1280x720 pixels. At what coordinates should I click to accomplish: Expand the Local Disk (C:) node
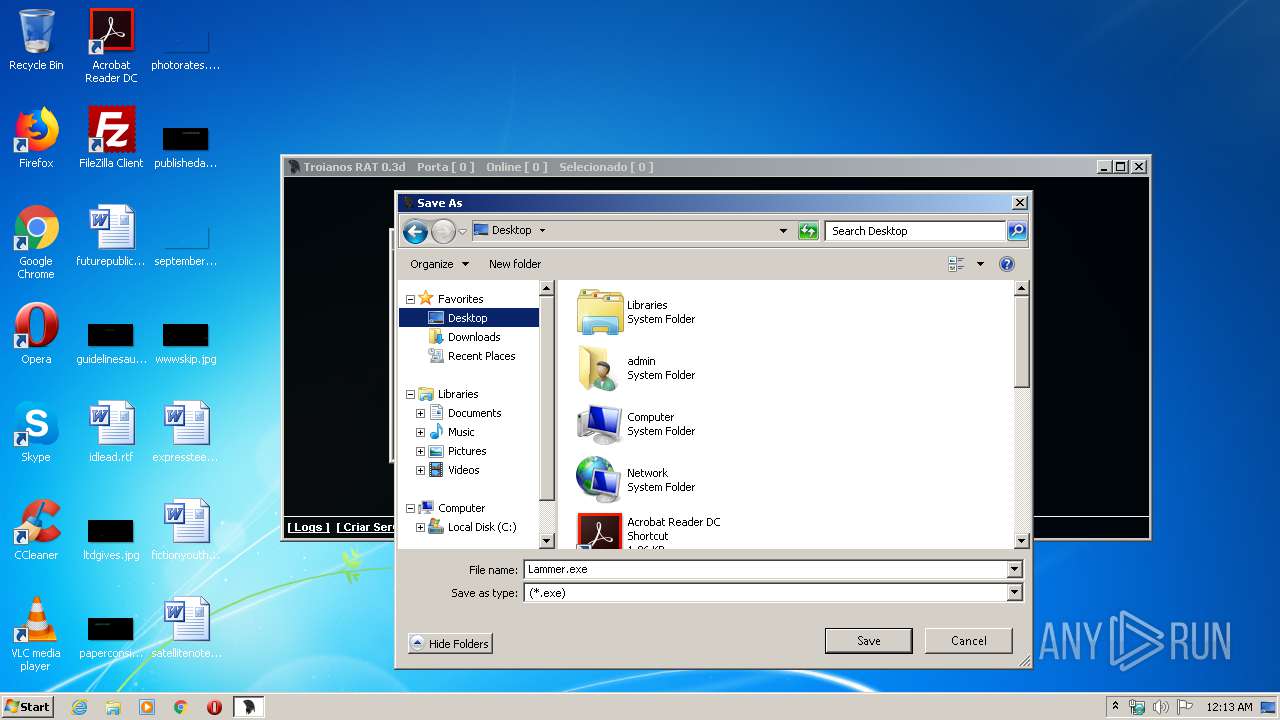tap(421, 527)
